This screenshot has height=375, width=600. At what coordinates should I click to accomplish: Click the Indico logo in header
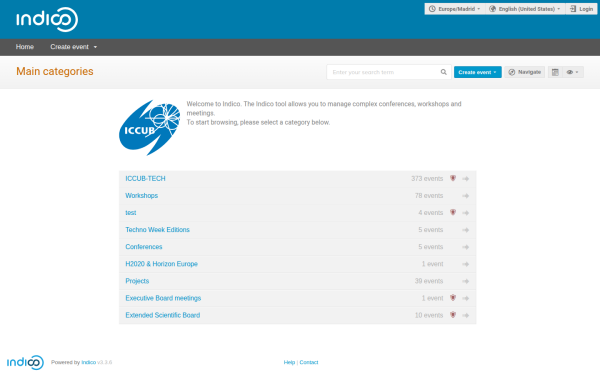(x=47, y=19)
